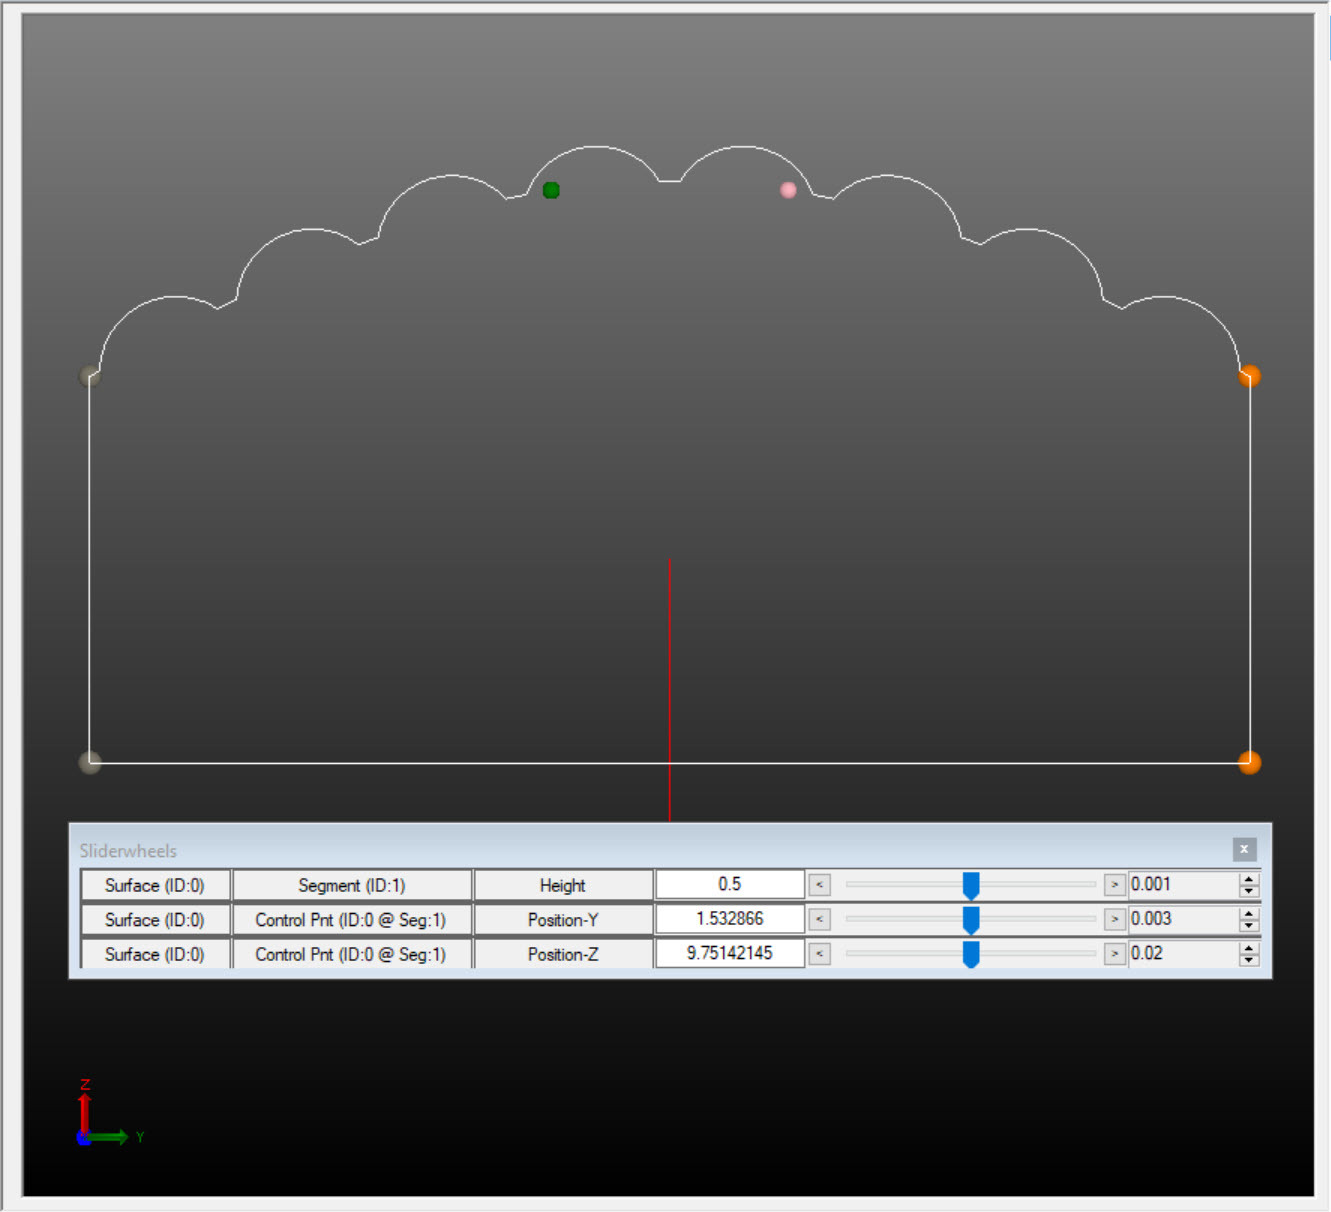Click the Height value field showing 0.5
The image size is (1331, 1212).
(729, 885)
